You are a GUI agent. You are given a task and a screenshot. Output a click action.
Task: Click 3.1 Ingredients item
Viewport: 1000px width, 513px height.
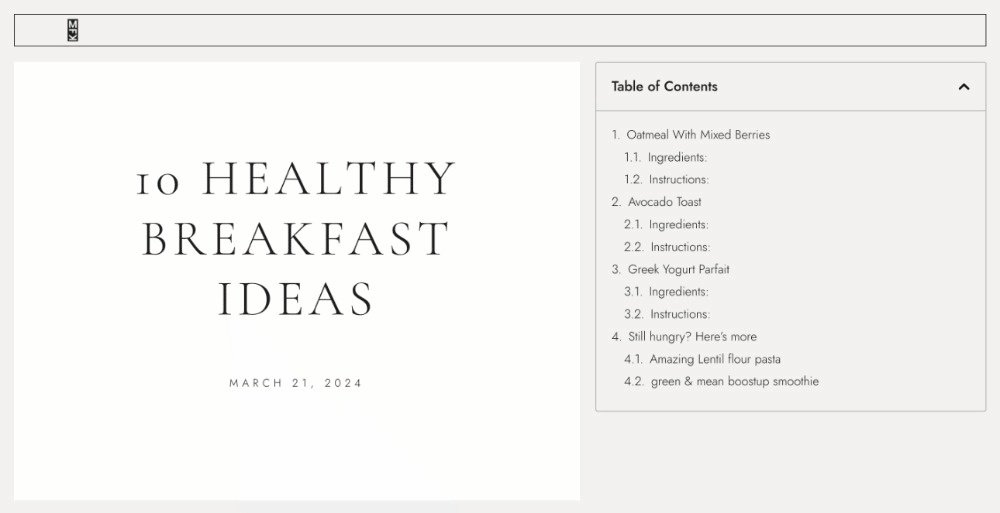pos(679,292)
